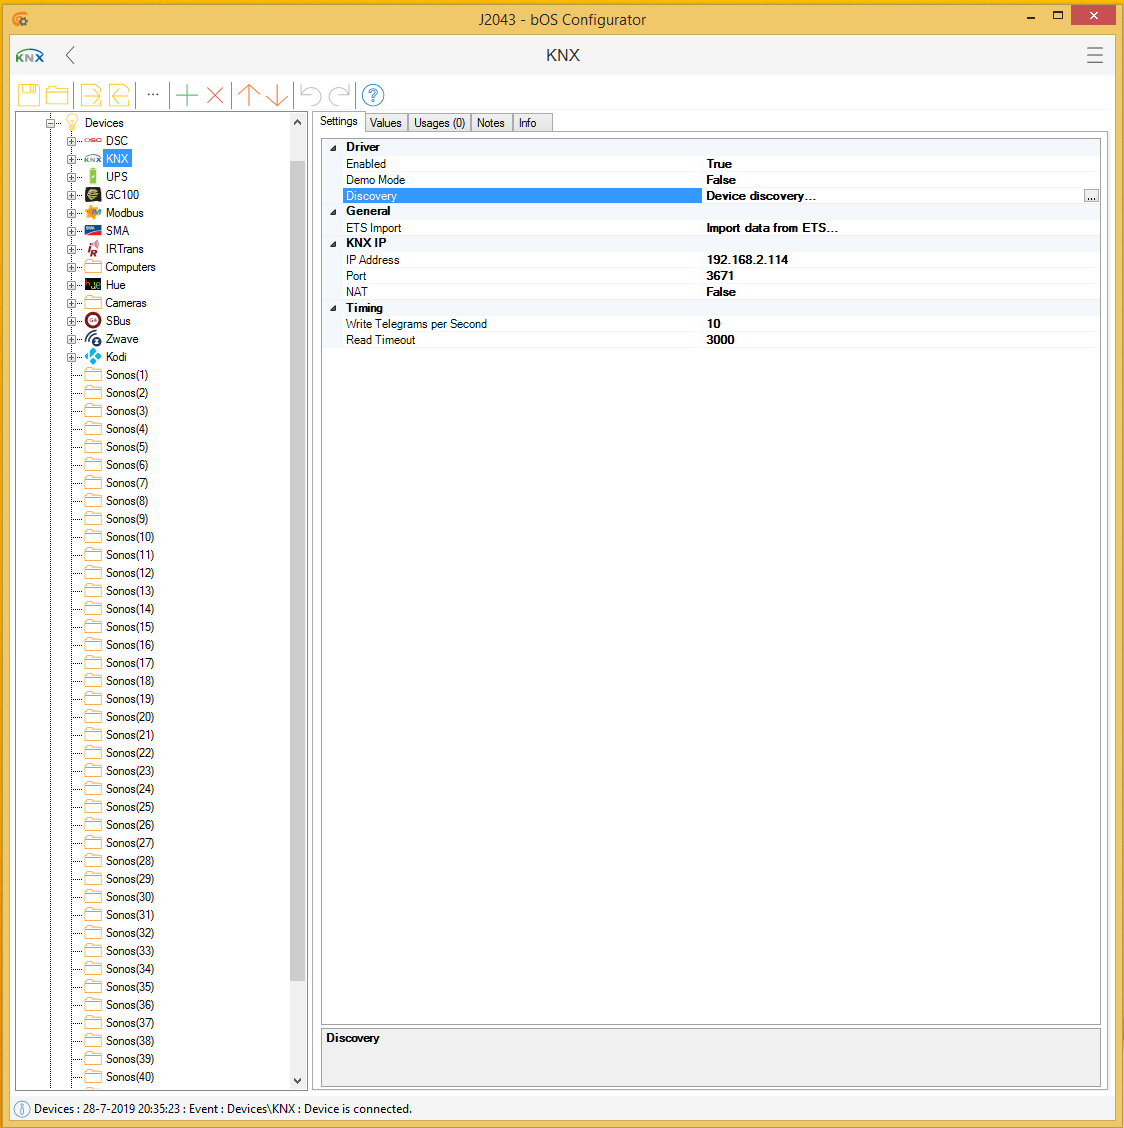Open help with the question mark icon

[373, 95]
